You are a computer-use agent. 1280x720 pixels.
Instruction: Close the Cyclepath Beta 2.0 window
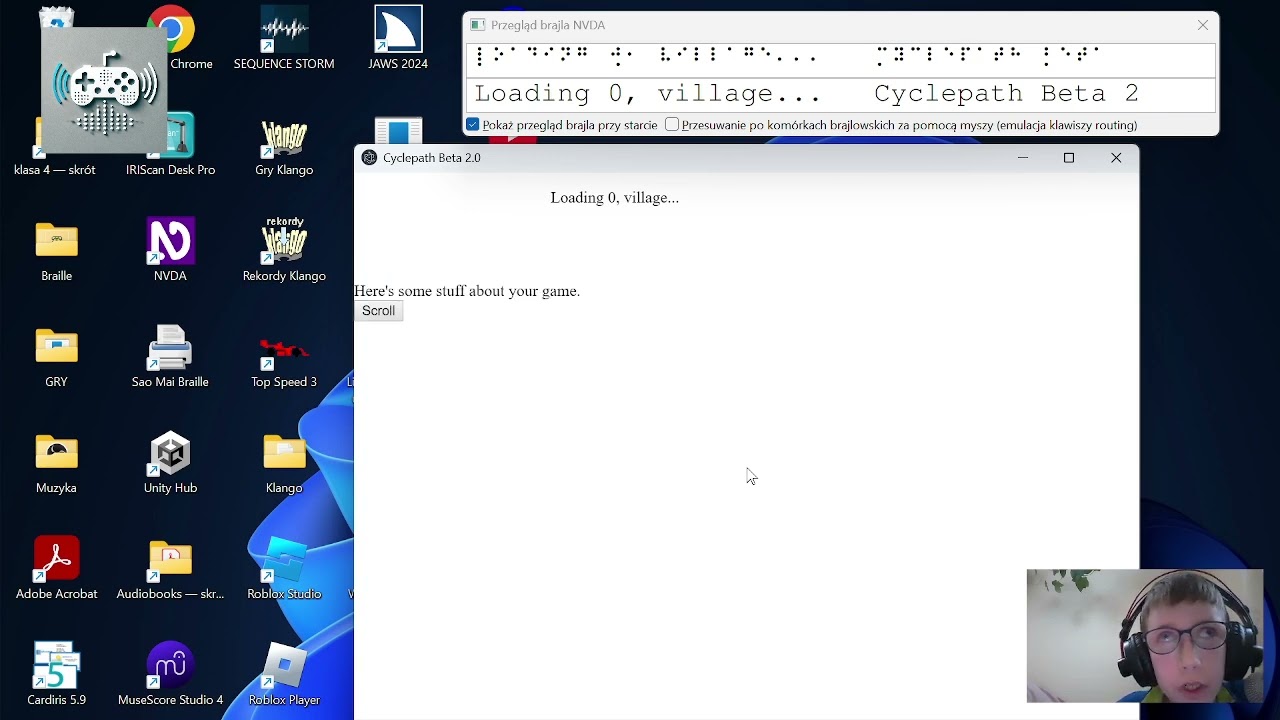click(1116, 158)
